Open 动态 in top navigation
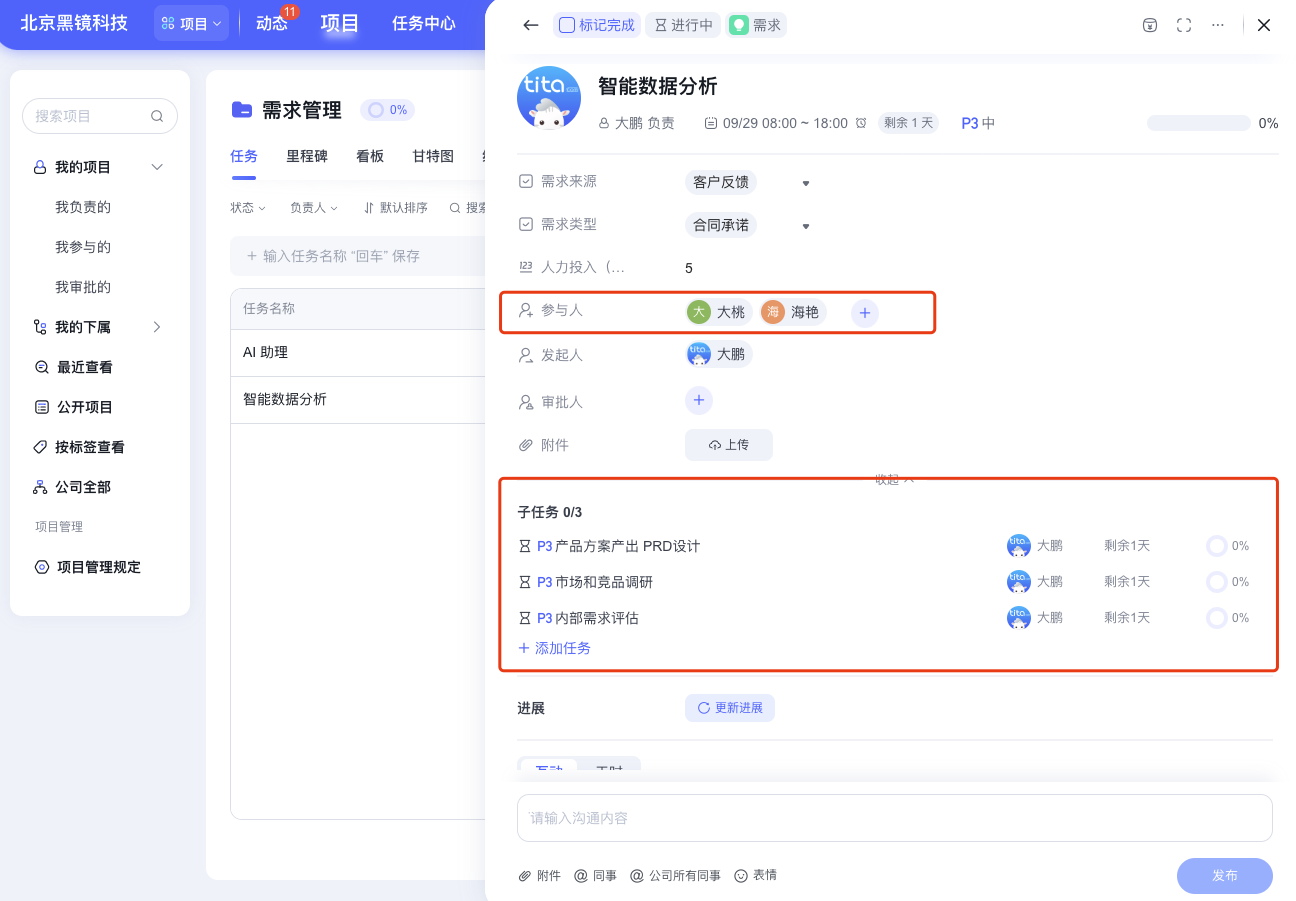 tap(271, 23)
